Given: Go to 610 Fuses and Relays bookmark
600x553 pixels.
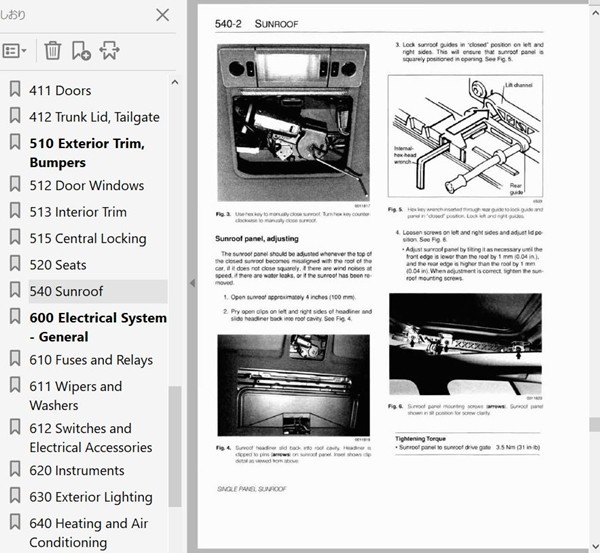Looking at the screenshot, I should click(91, 360).
